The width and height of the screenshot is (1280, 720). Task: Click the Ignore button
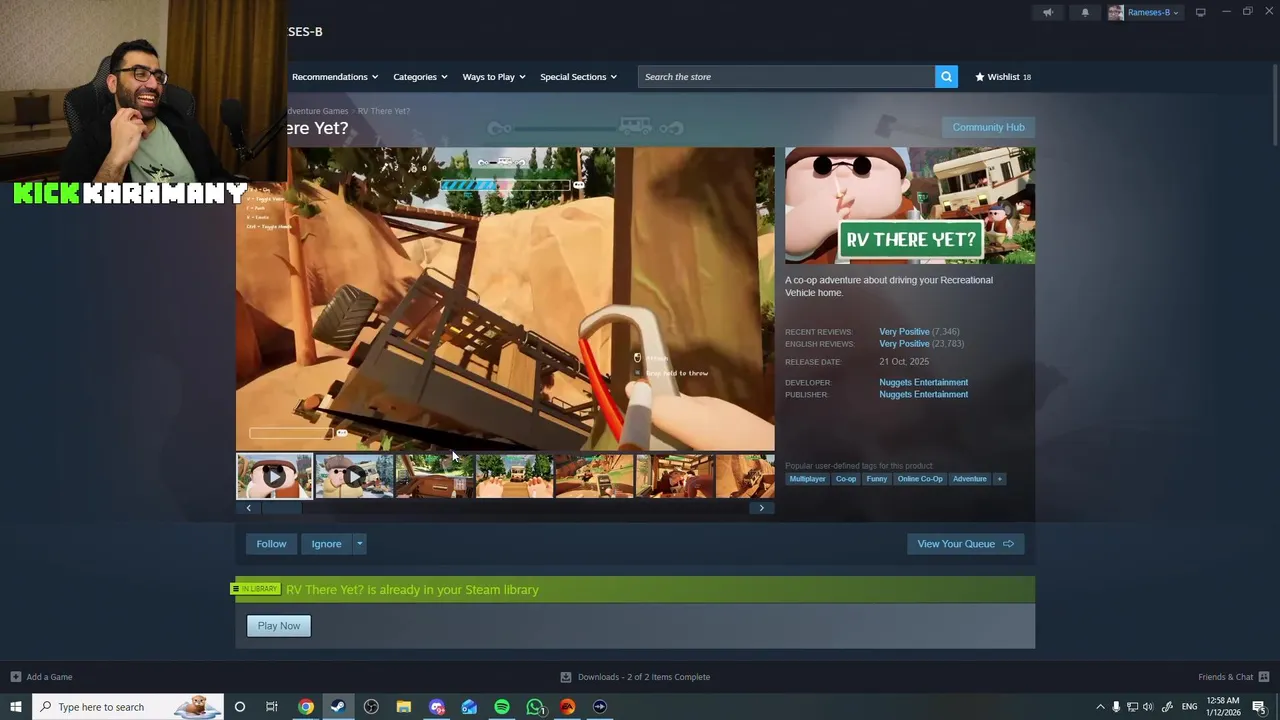point(326,544)
